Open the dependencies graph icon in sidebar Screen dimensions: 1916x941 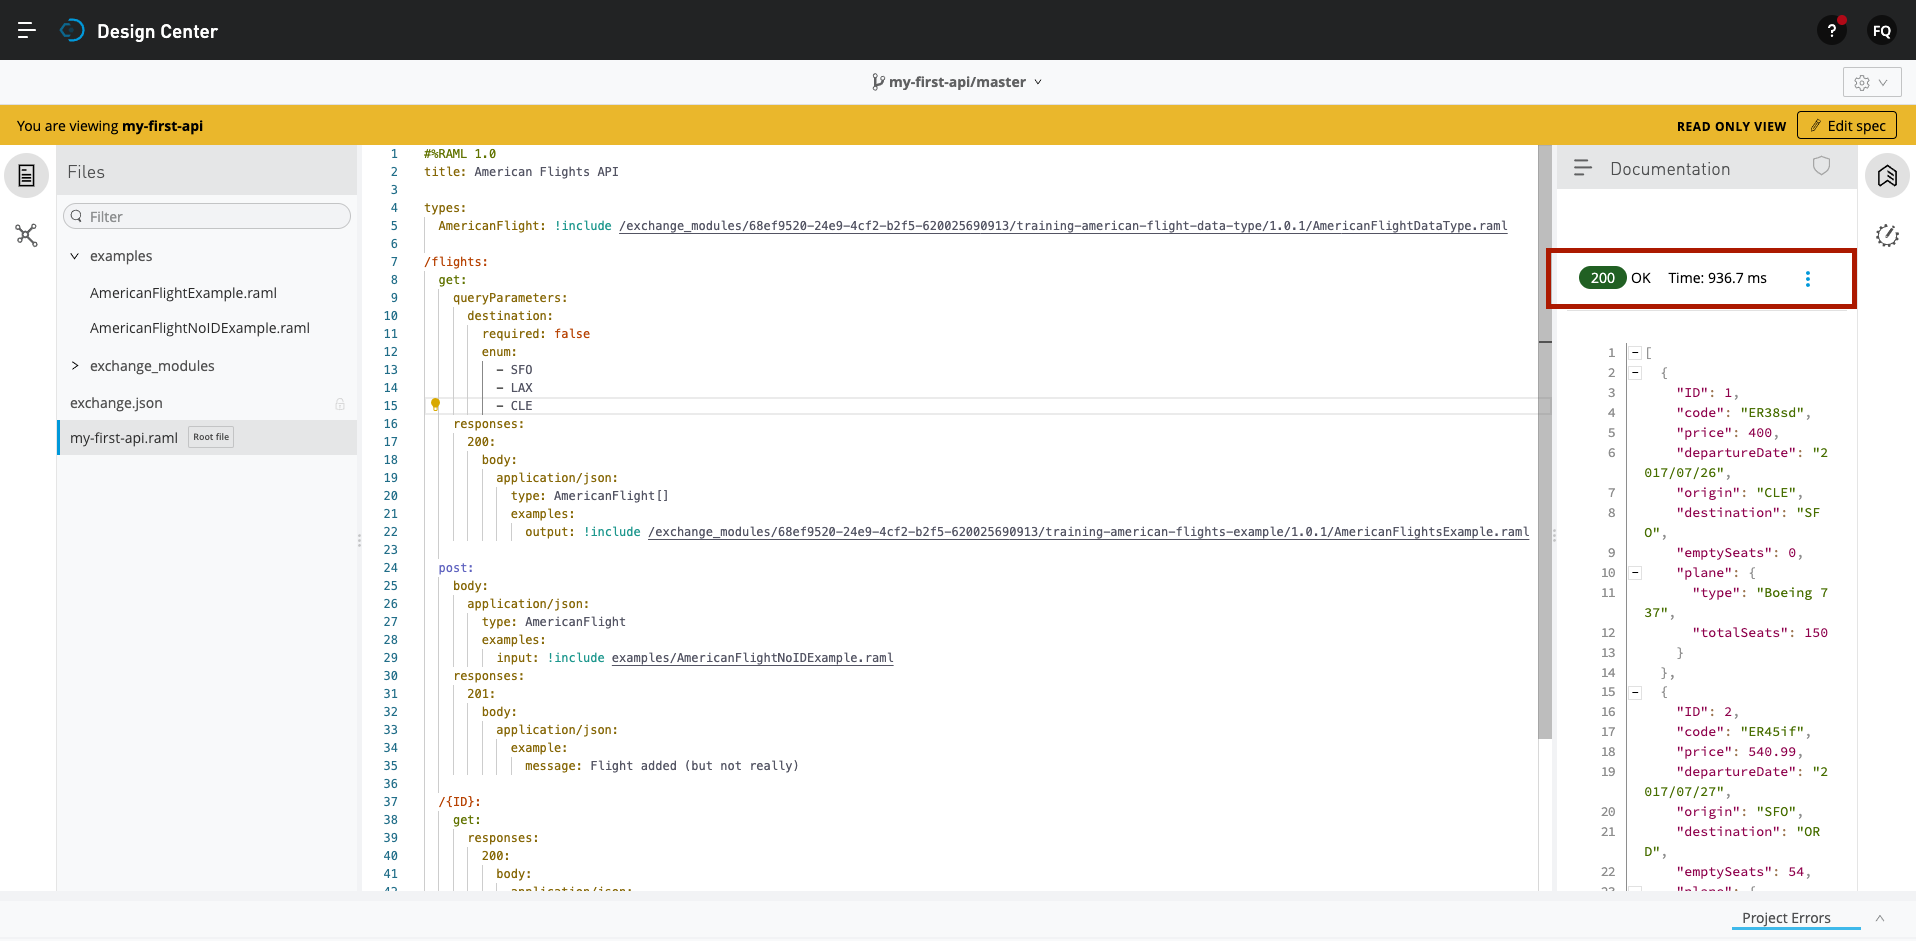coord(27,235)
